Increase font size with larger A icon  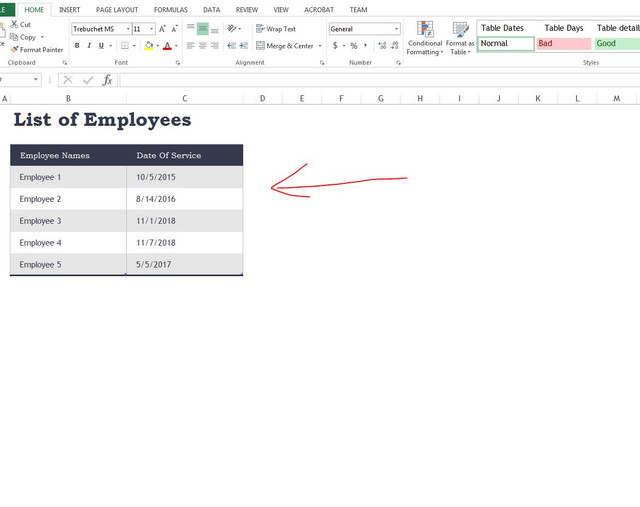162,29
